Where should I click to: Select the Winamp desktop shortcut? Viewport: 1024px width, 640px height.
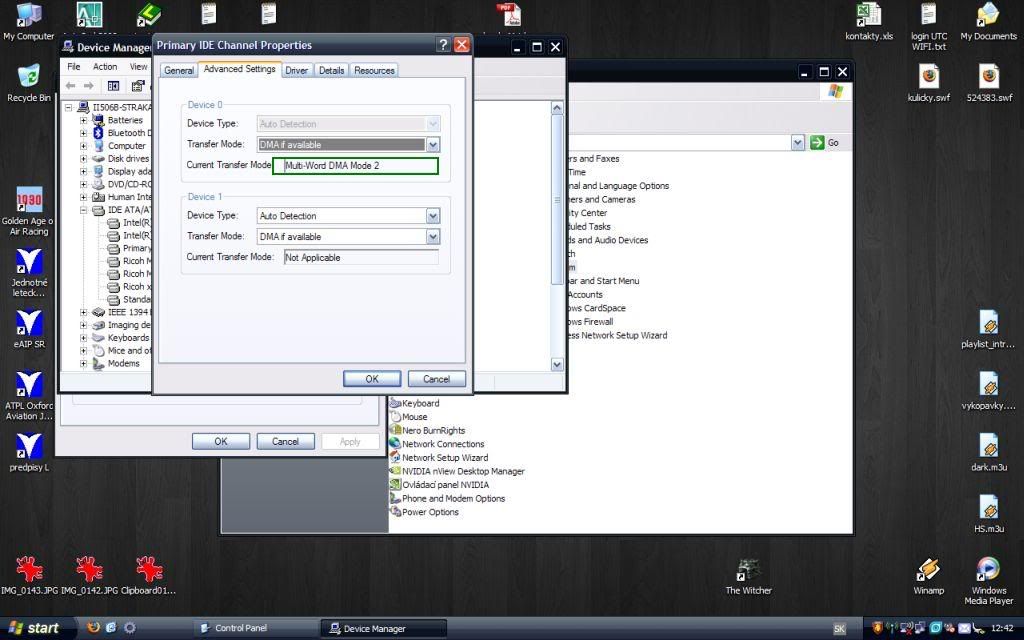pos(929,576)
